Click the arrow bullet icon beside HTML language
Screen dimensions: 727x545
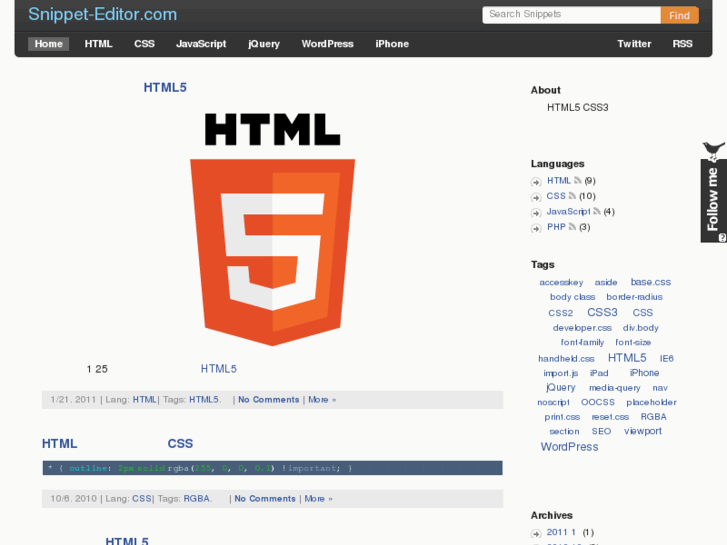click(536, 182)
